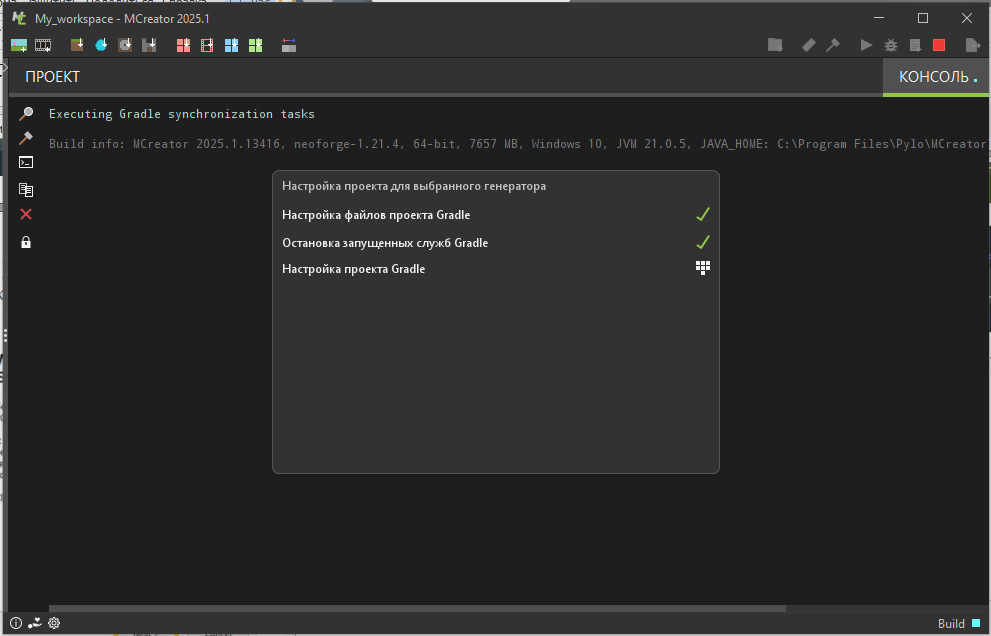Click the terminal prompt icon in console sidebar
The height and width of the screenshot is (636, 991).
(26, 162)
